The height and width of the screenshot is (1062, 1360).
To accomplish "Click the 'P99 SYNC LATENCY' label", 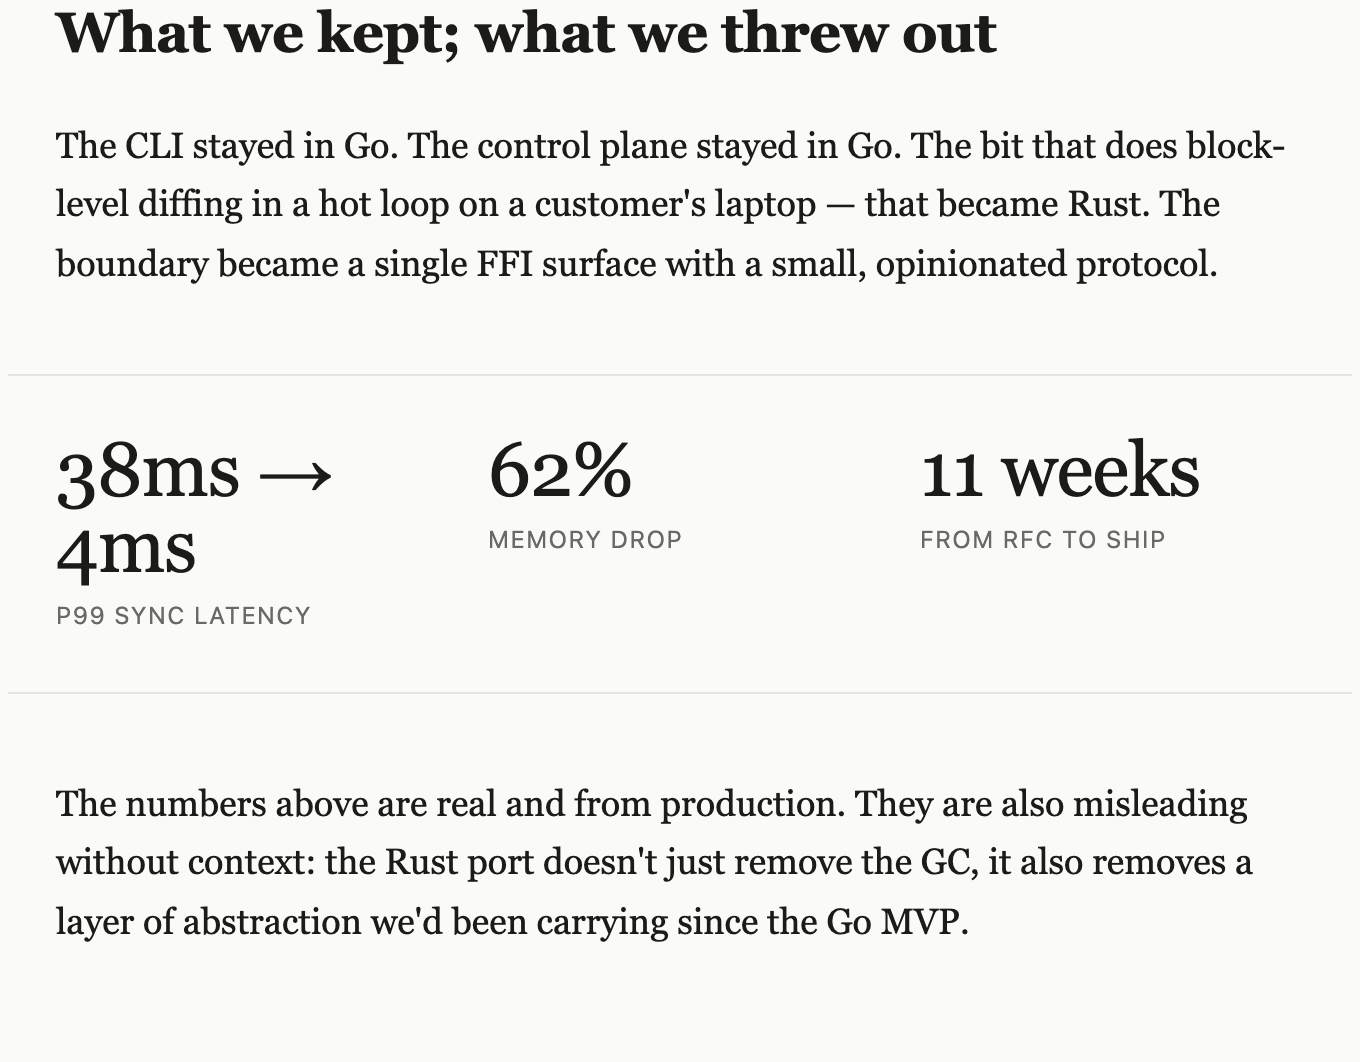I will point(183,616).
